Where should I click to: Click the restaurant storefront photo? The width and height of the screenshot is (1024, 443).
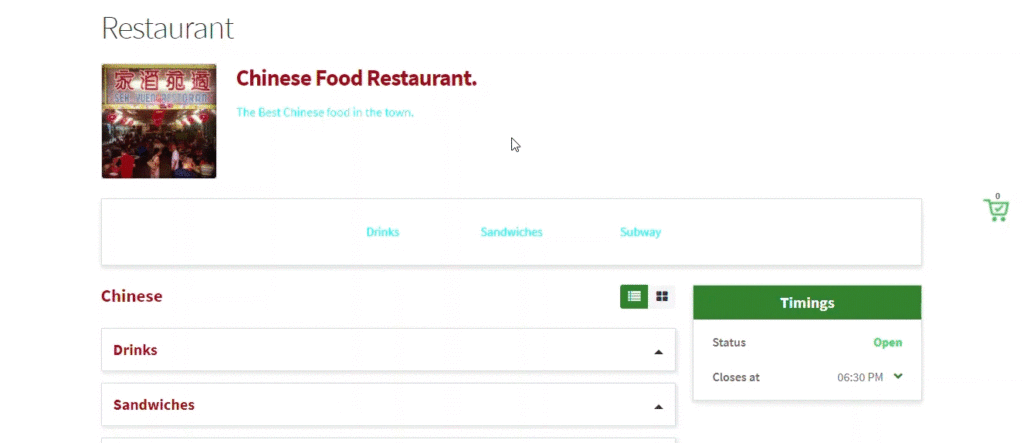pyautogui.click(x=159, y=121)
